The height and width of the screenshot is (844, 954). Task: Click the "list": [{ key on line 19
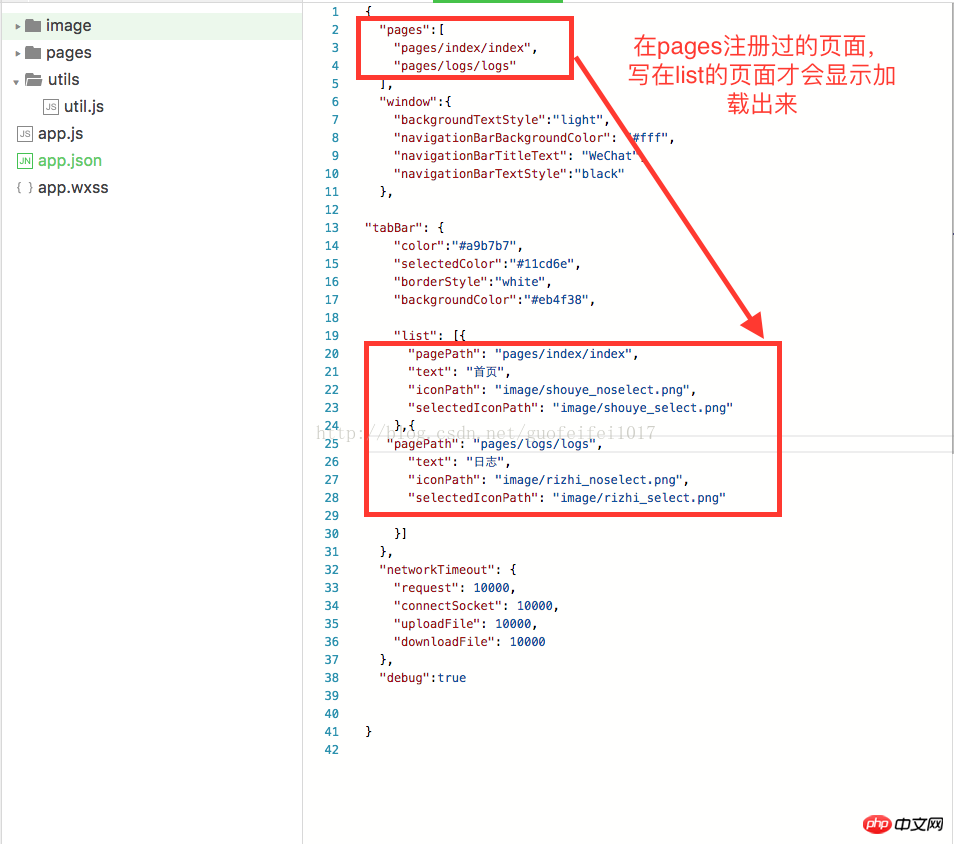point(430,336)
